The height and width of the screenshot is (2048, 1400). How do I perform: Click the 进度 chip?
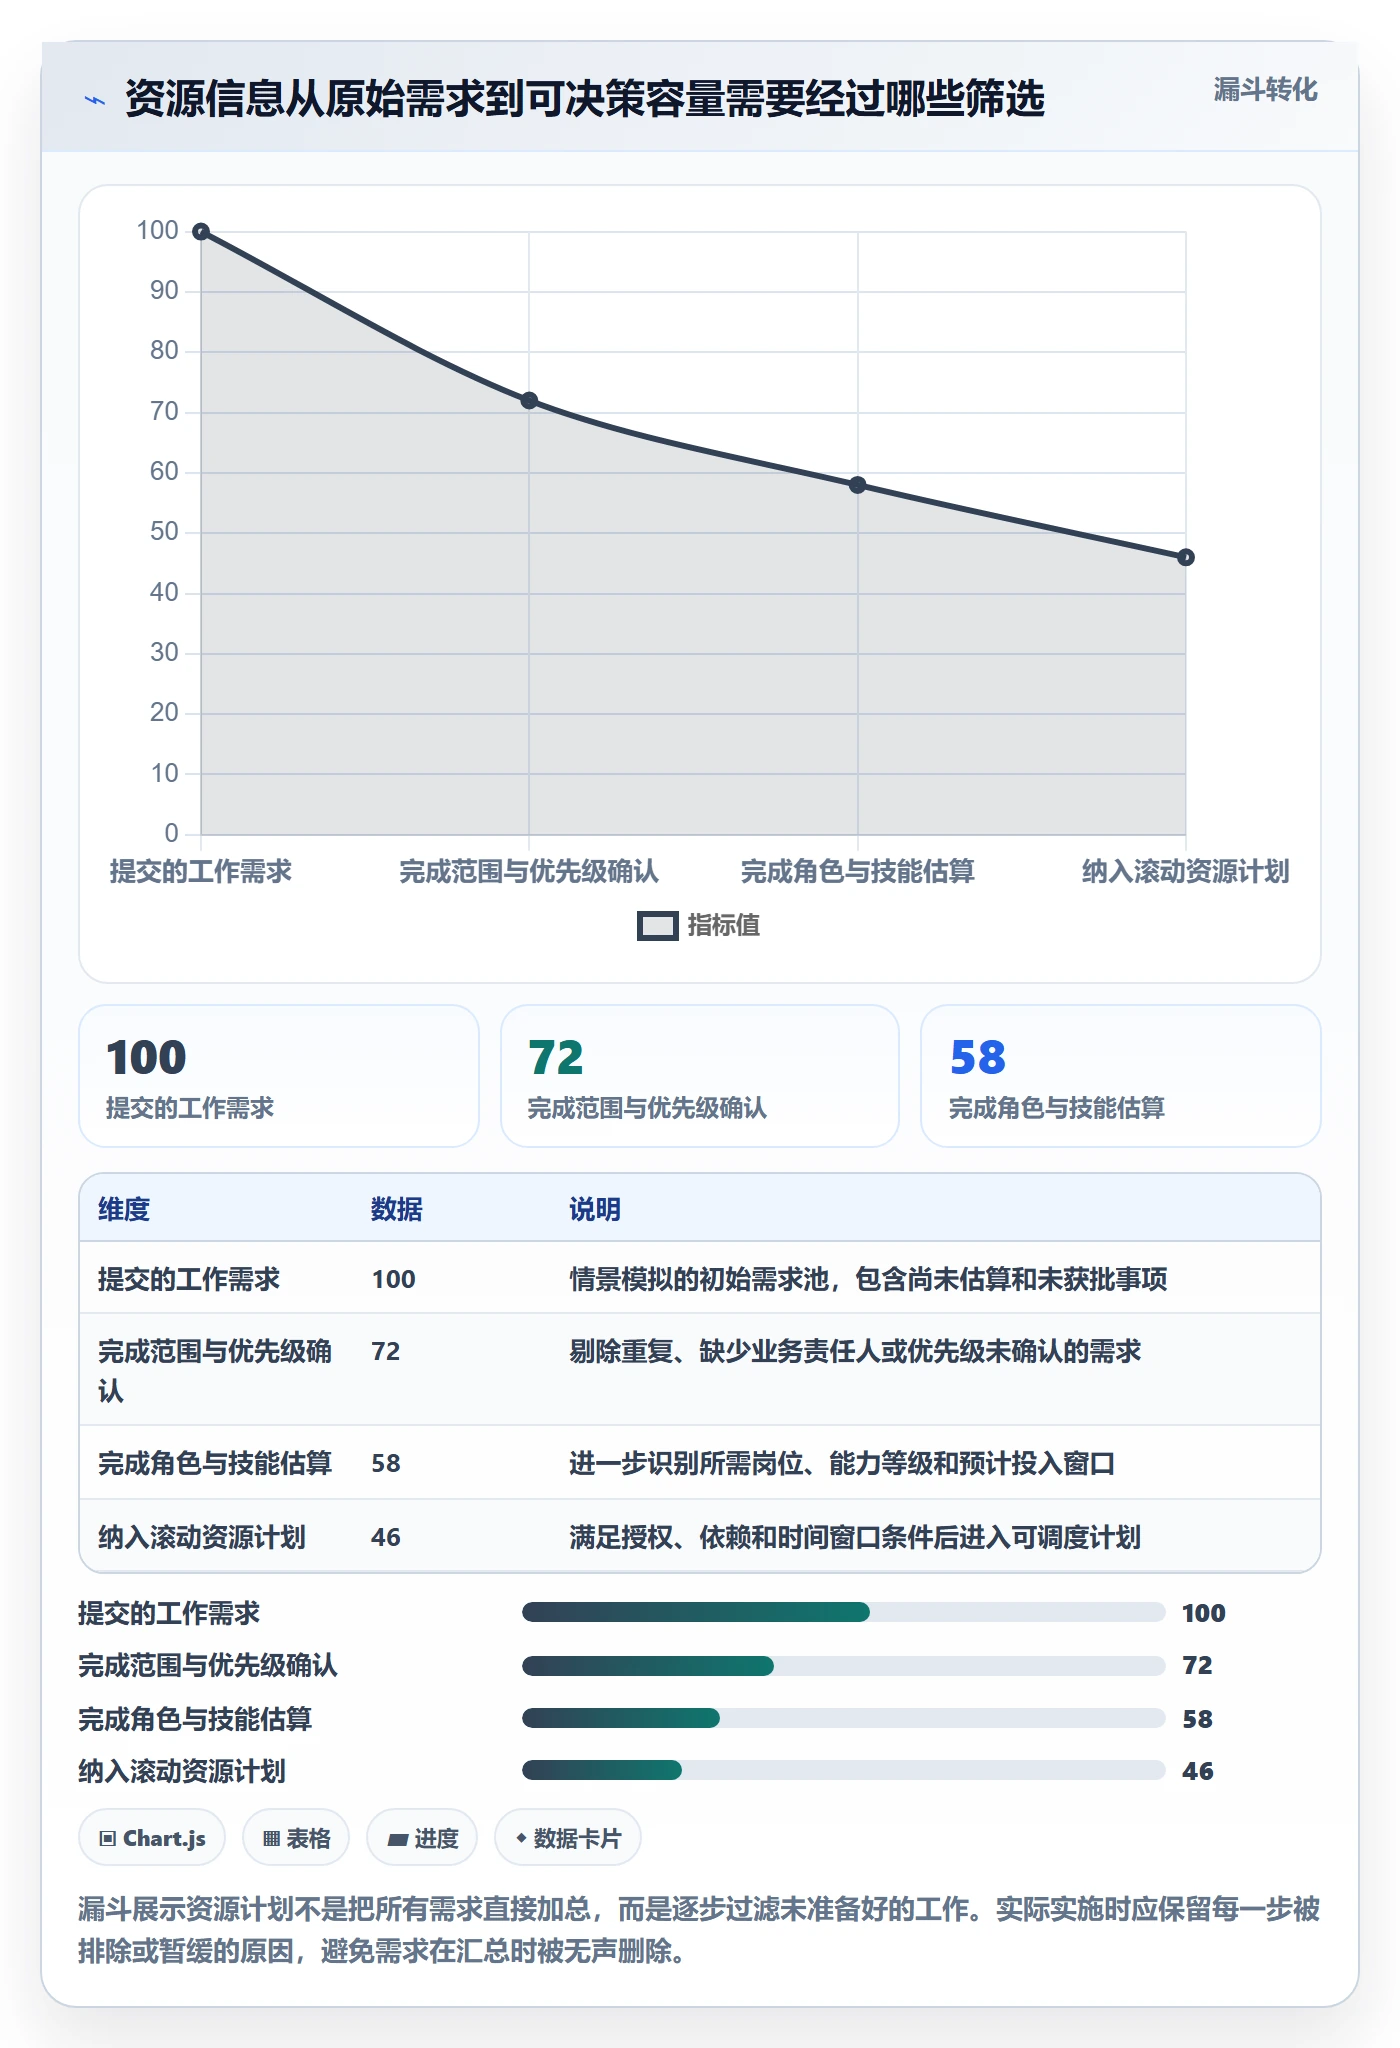422,1838
